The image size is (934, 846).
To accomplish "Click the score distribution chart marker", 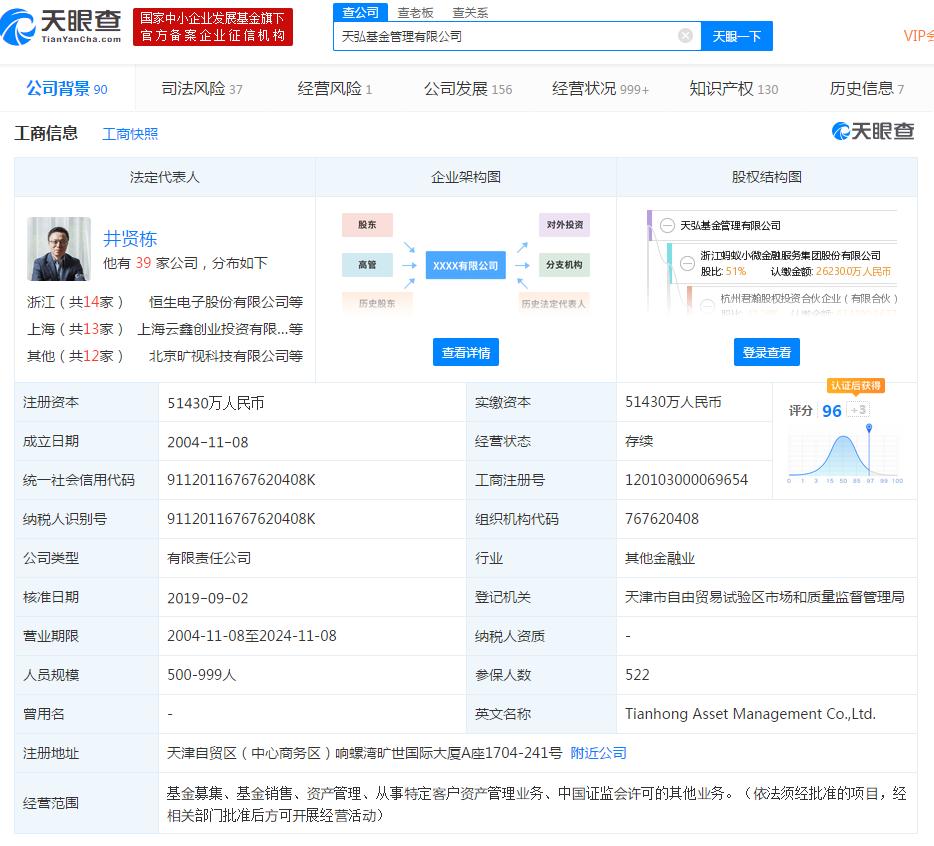I will [869, 429].
